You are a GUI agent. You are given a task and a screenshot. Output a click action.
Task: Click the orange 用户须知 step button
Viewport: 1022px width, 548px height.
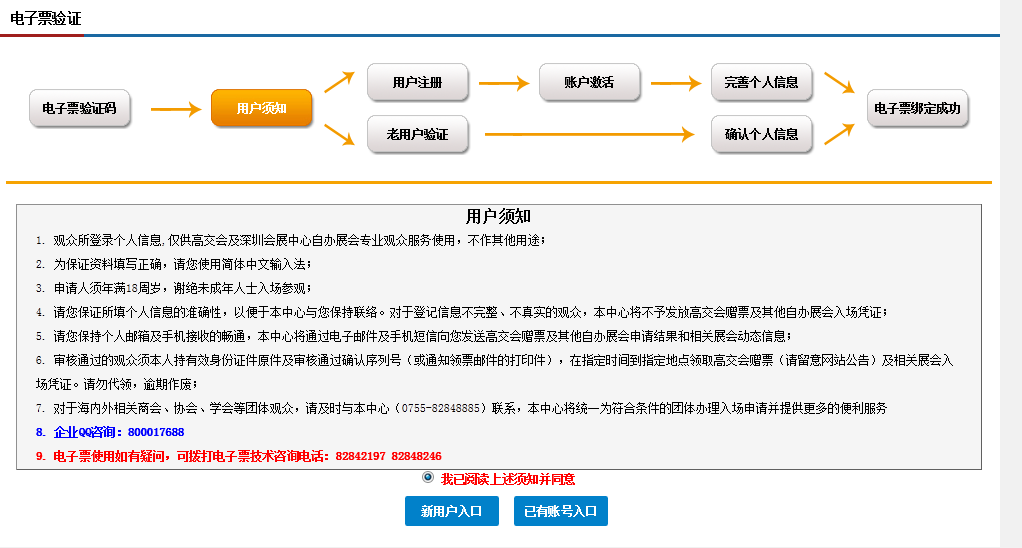tap(261, 108)
